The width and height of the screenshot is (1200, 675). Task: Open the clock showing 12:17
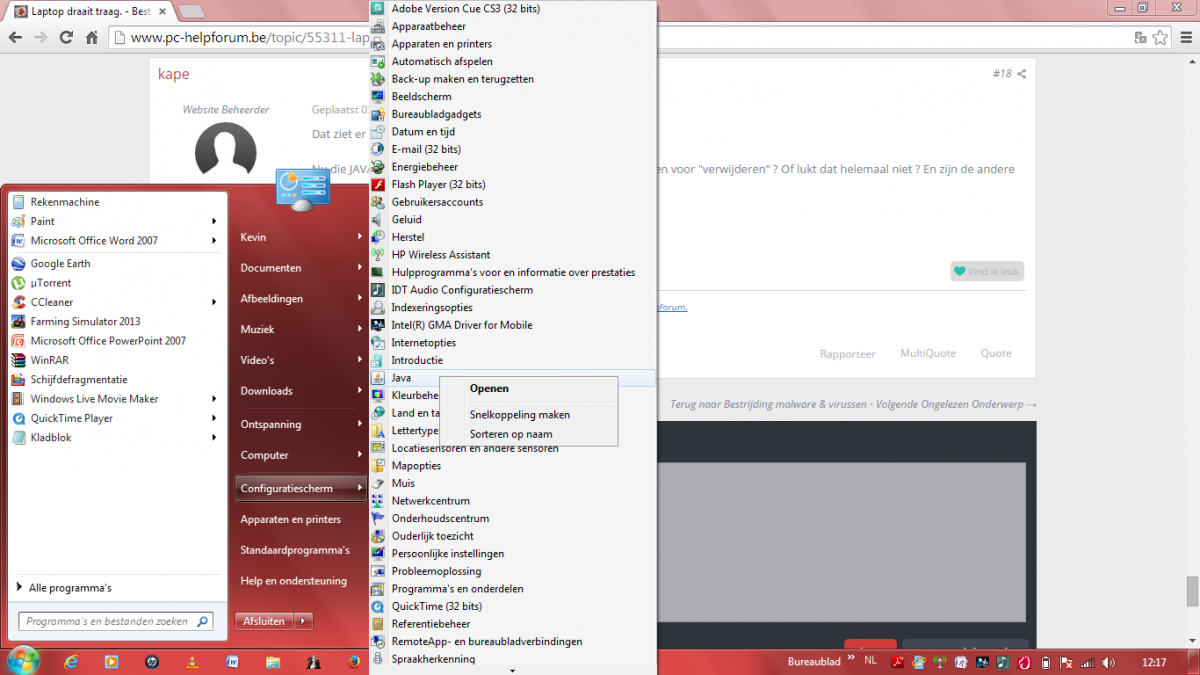click(x=1153, y=662)
